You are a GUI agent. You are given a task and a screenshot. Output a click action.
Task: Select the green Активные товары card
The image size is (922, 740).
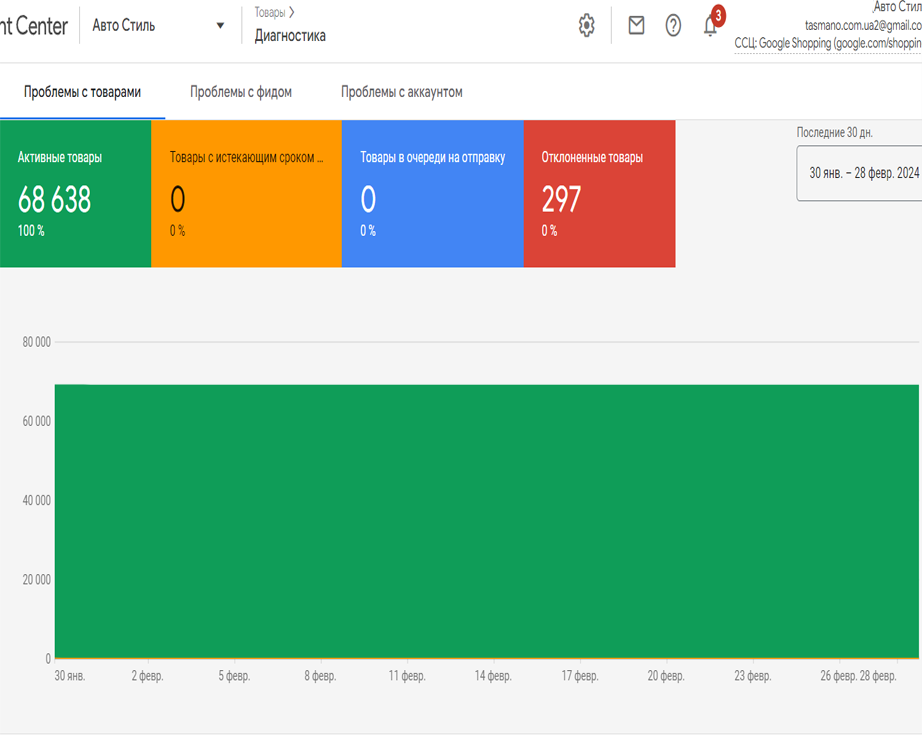click(x=75, y=194)
